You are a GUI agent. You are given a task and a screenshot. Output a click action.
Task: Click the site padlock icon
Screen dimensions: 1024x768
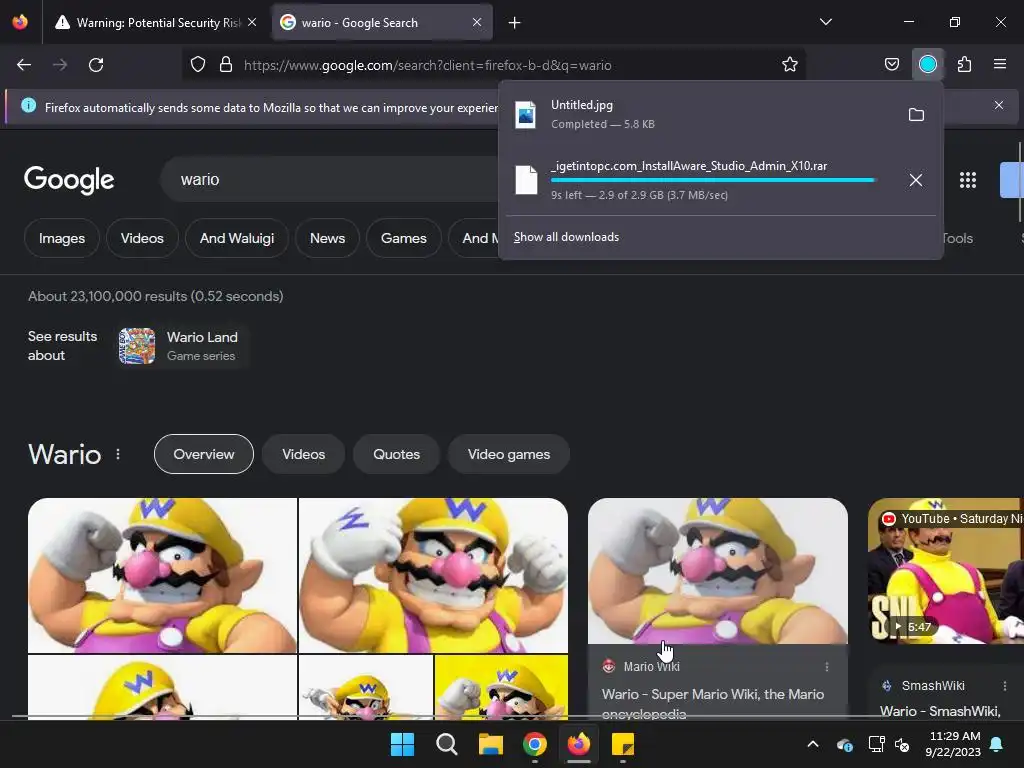pyautogui.click(x=226, y=65)
